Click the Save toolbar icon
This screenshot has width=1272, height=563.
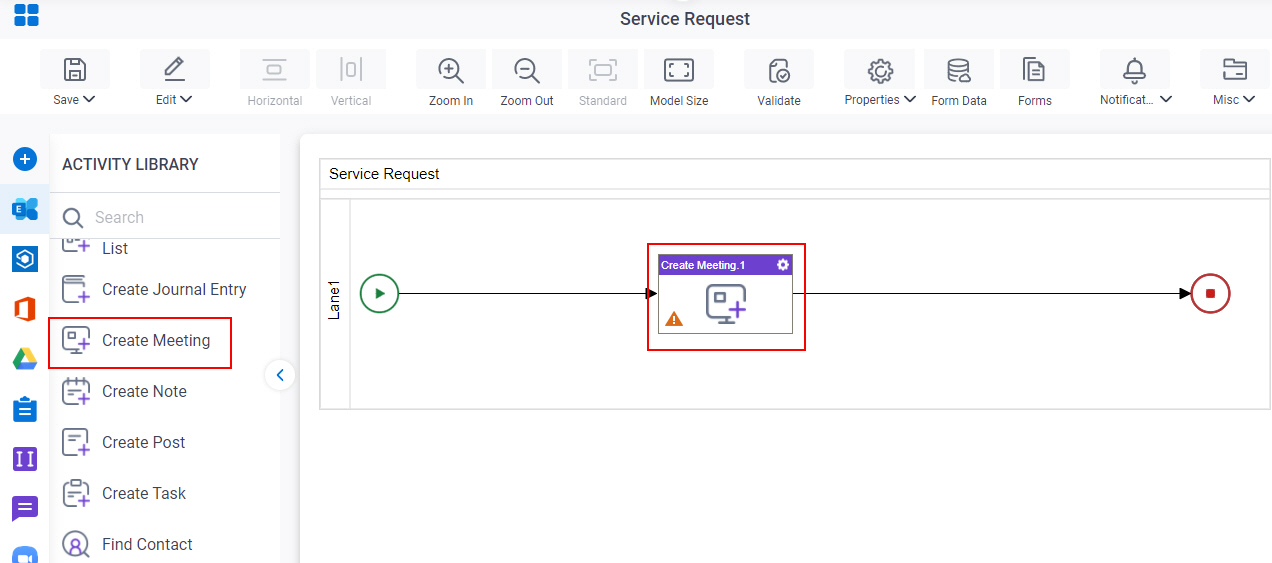pyautogui.click(x=75, y=69)
